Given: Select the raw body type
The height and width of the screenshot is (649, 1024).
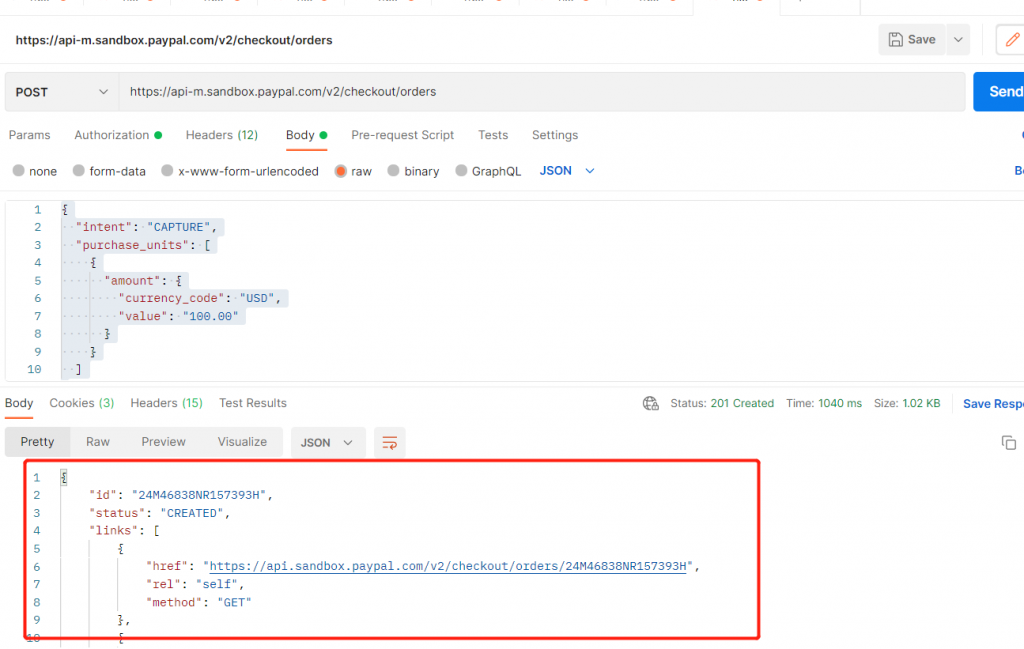Looking at the screenshot, I should pyautogui.click(x=353, y=171).
